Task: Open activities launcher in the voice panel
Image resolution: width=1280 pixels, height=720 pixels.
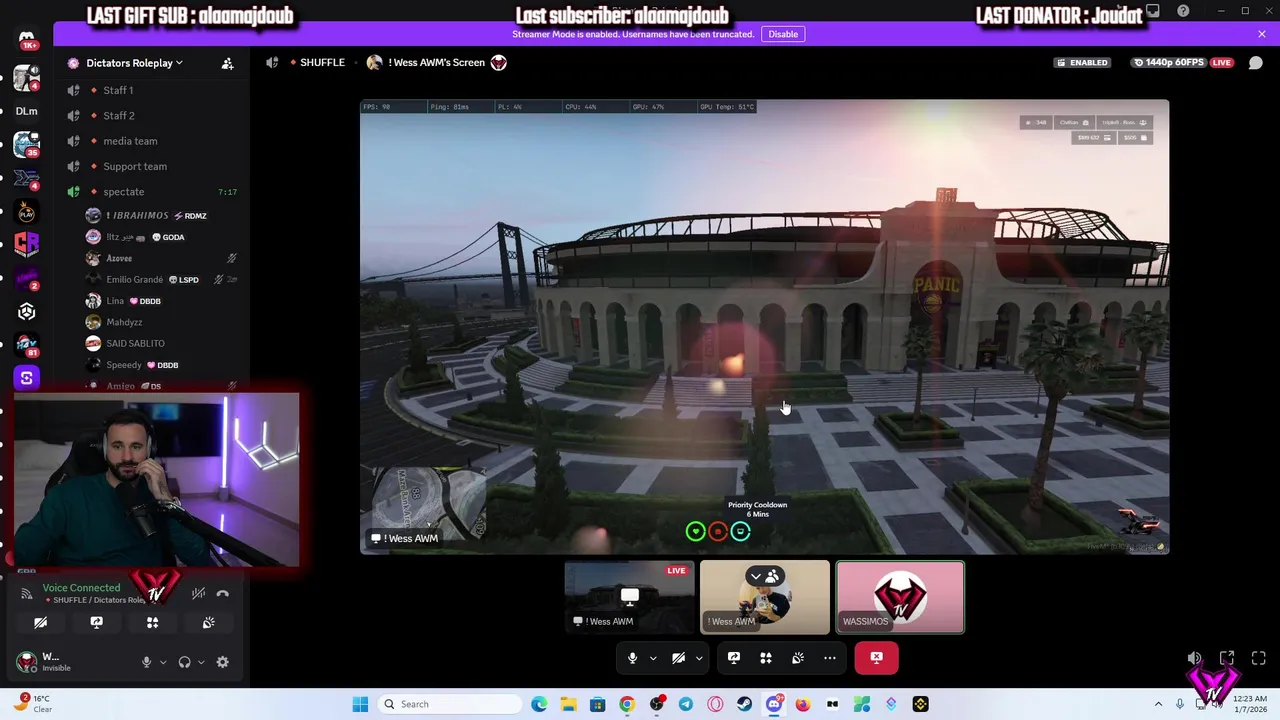Action: pyautogui.click(x=152, y=622)
